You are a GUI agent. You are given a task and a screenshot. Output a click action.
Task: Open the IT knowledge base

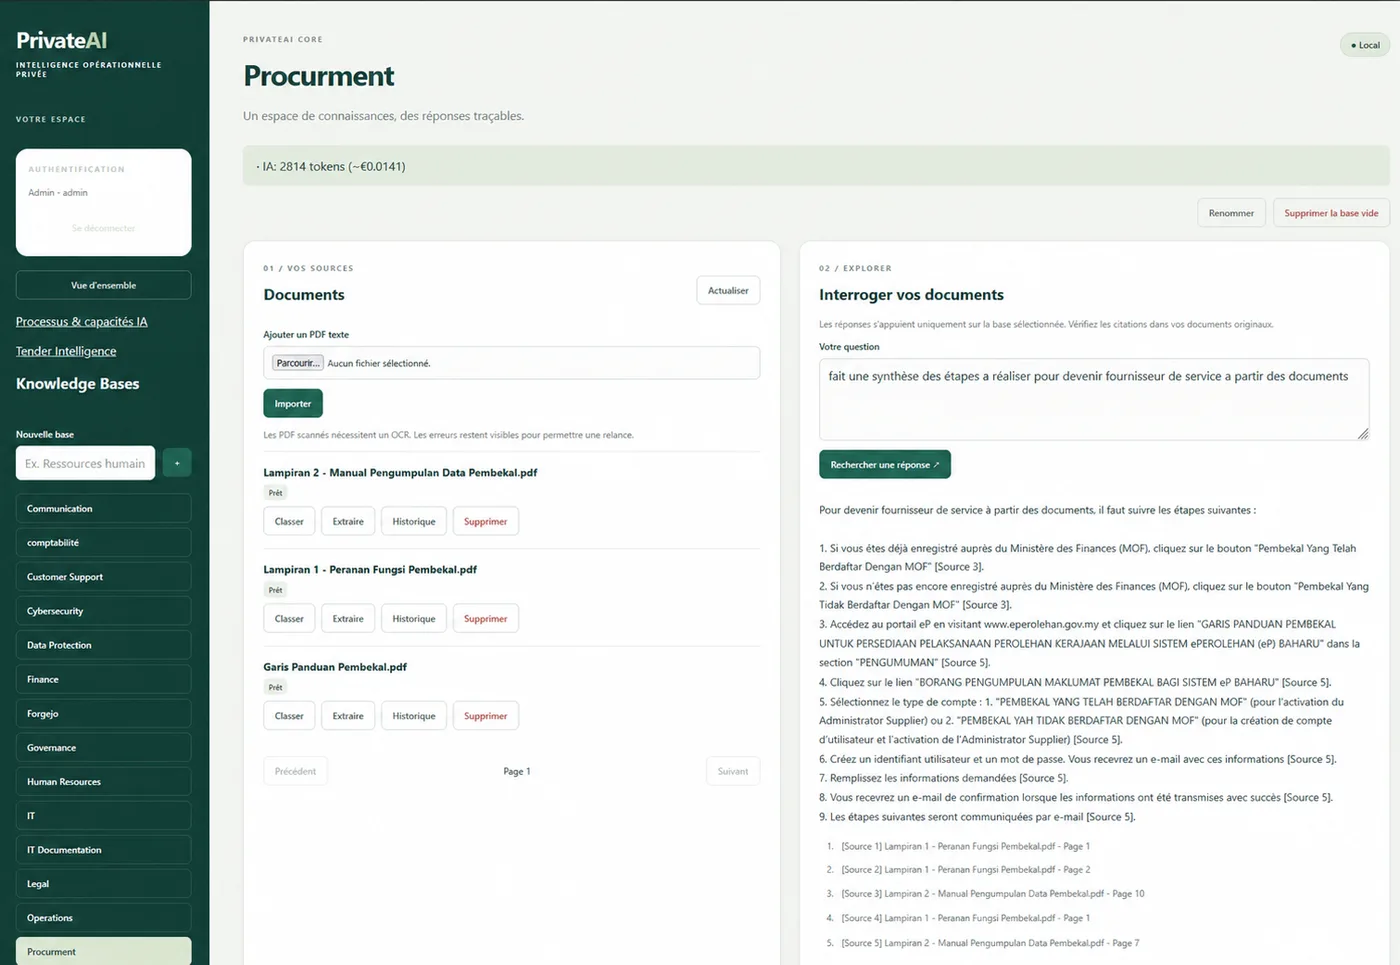(x=103, y=815)
